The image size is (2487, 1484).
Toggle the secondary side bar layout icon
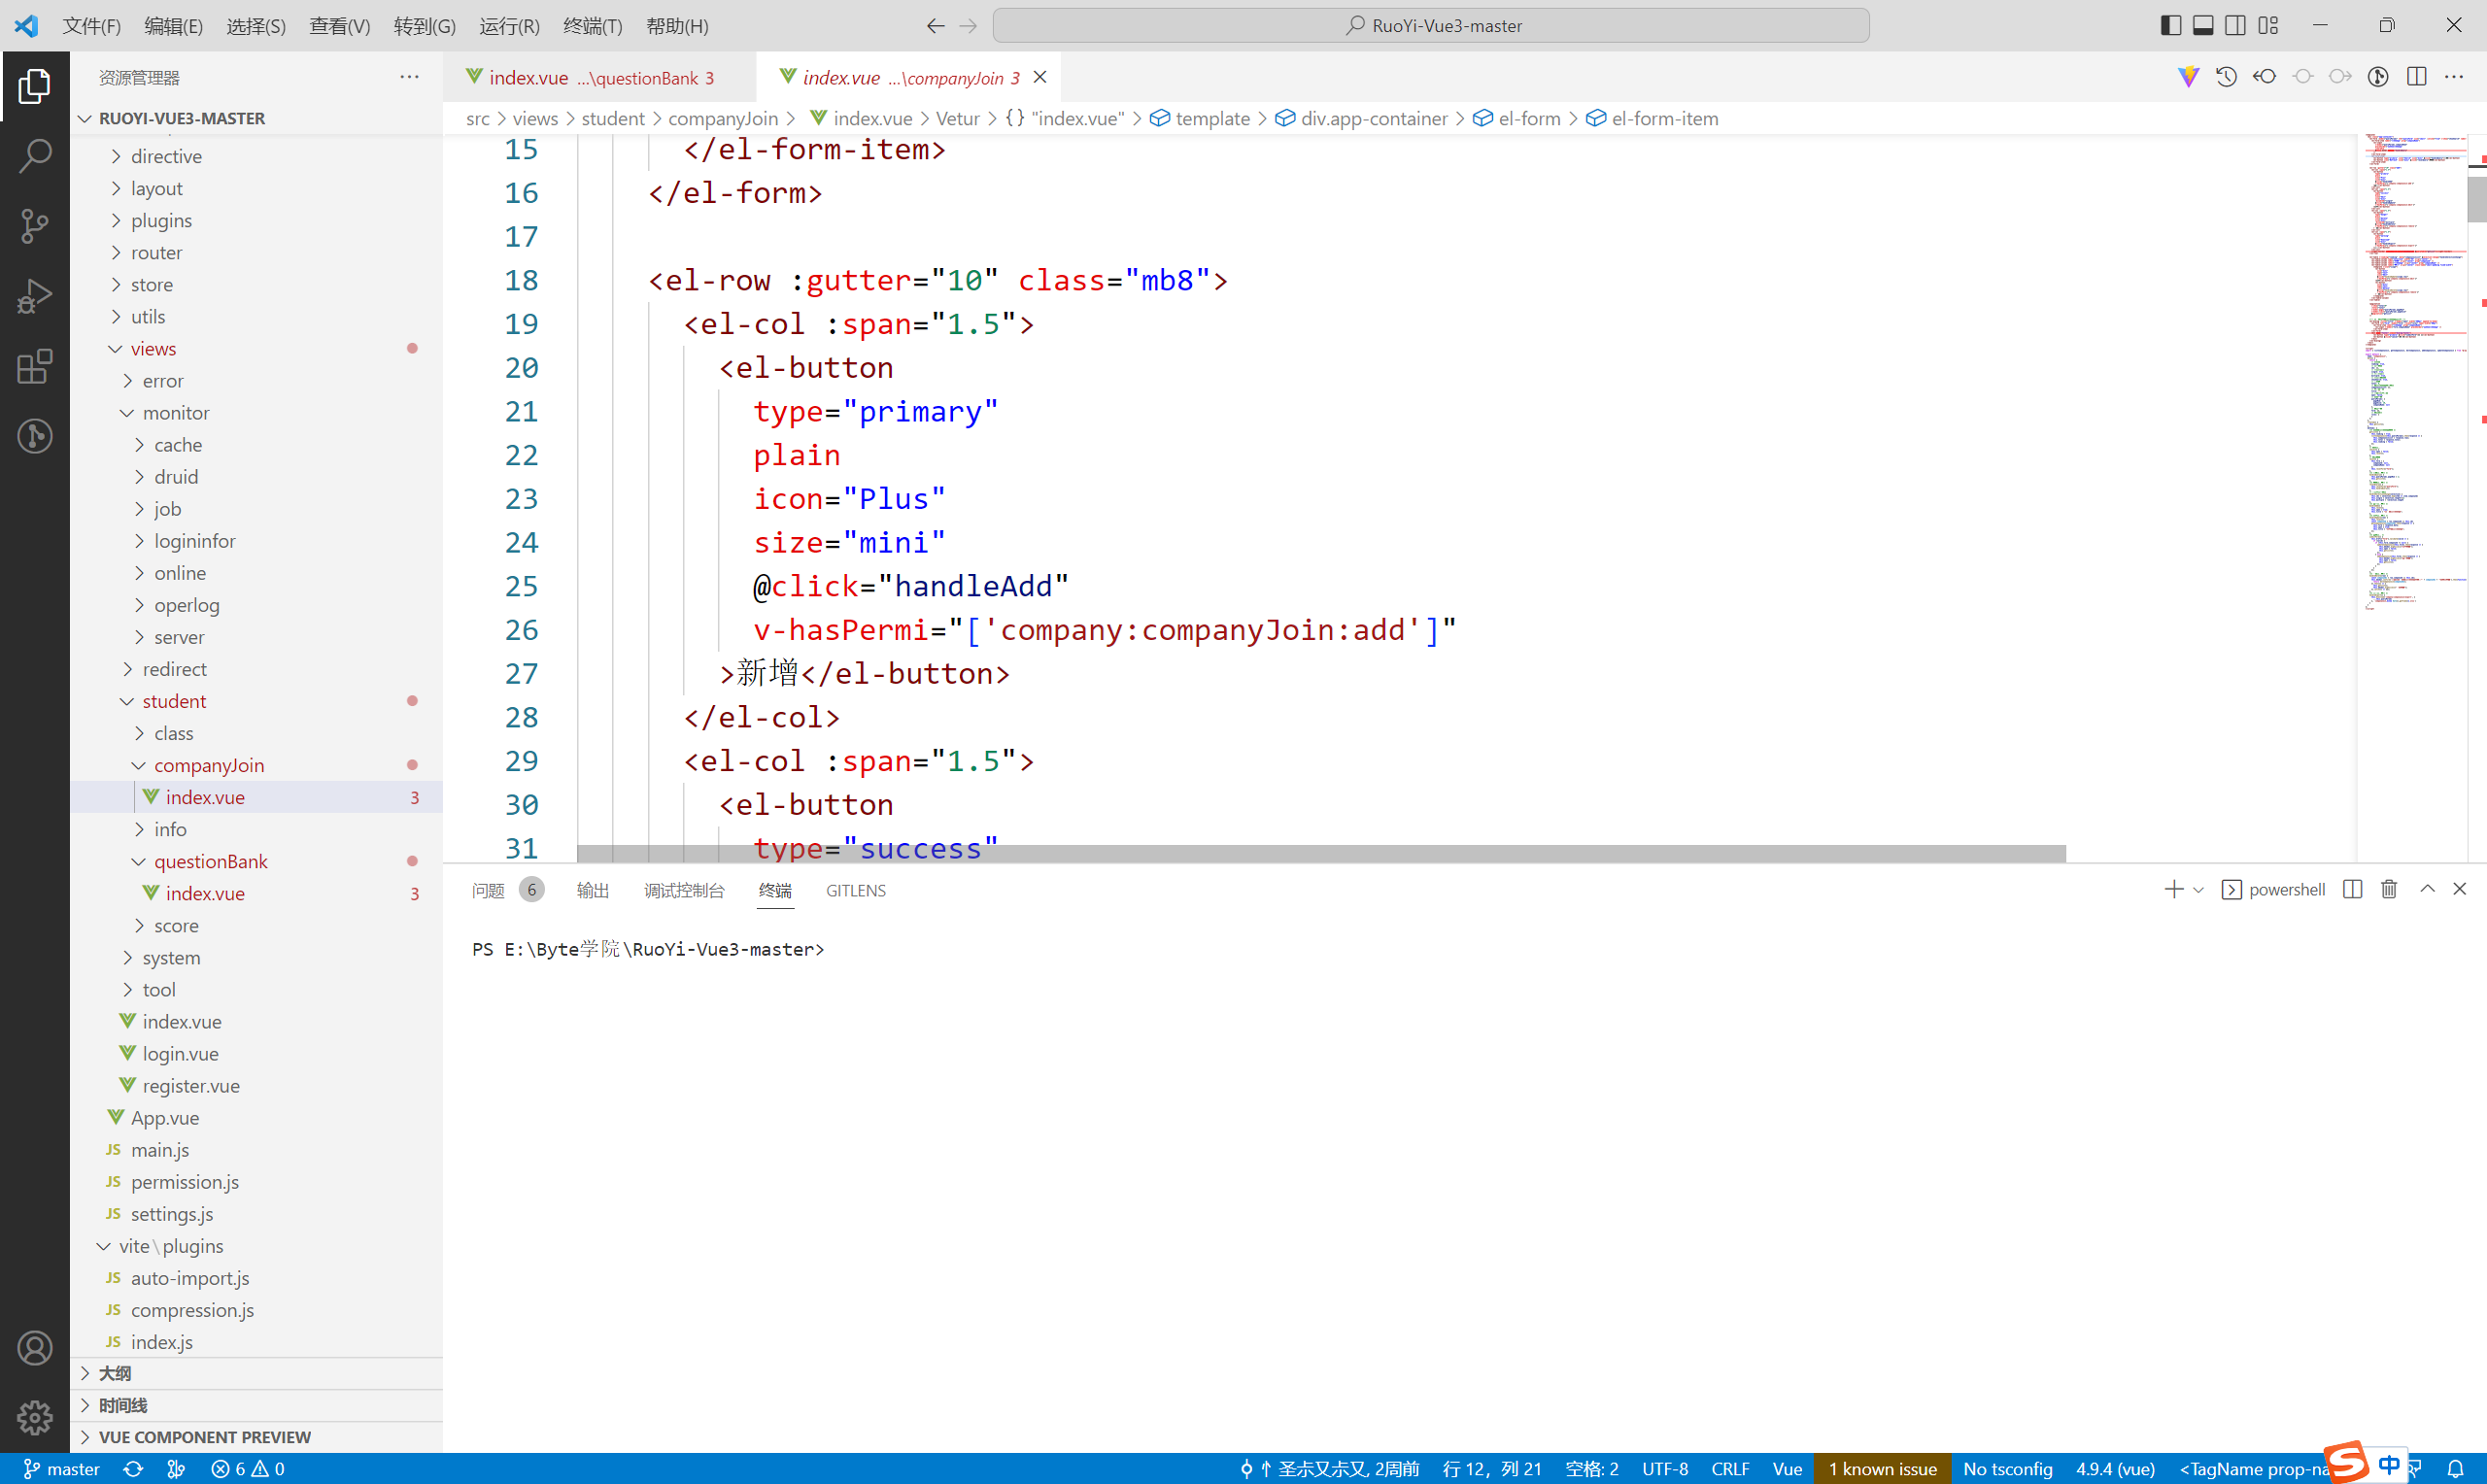tap(2235, 26)
